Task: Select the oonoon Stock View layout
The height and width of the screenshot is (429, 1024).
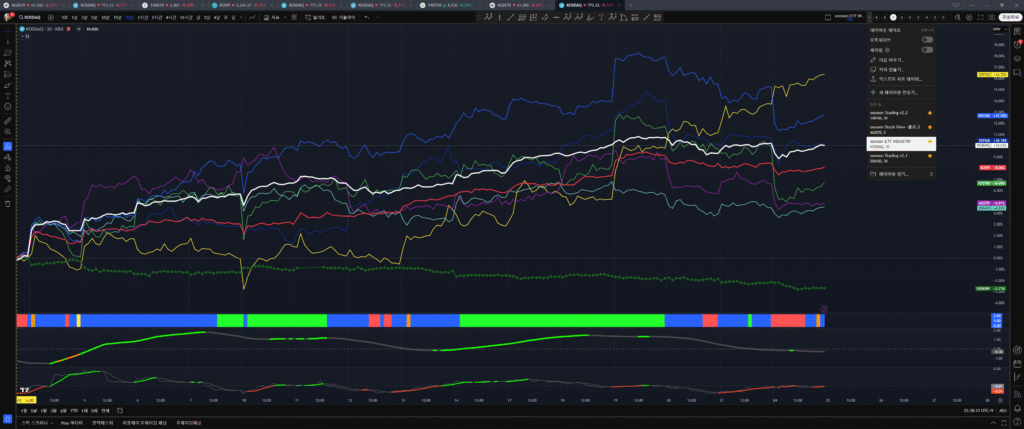Action: click(x=895, y=128)
